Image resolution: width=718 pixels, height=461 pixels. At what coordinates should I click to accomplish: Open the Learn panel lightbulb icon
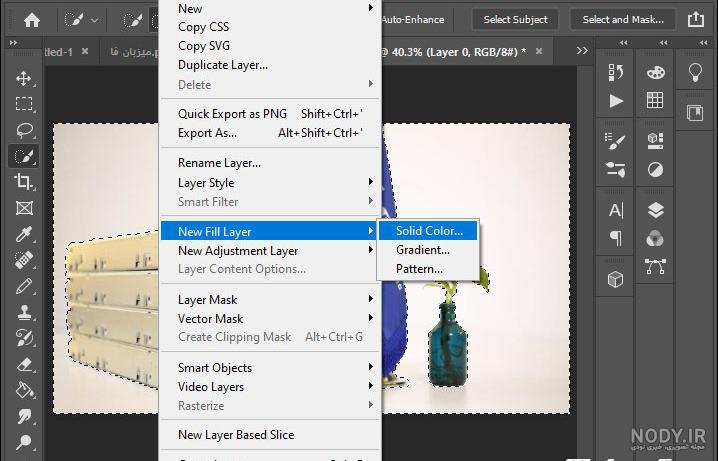click(695, 72)
